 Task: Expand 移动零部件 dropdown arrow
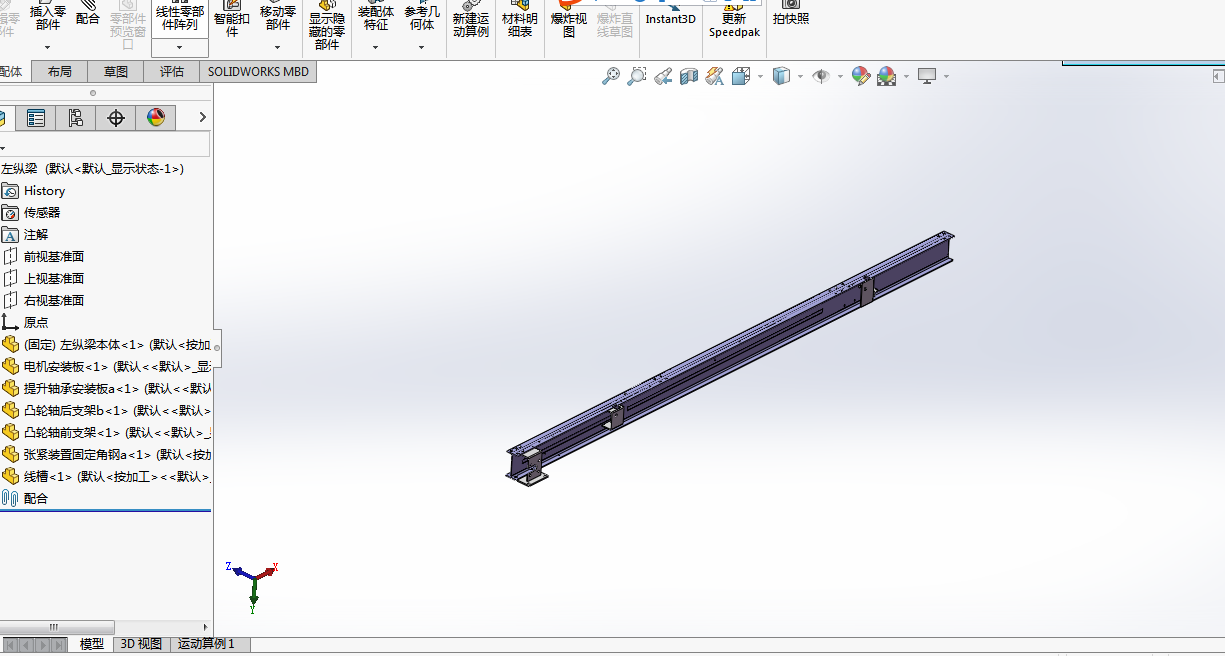tap(279, 47)
